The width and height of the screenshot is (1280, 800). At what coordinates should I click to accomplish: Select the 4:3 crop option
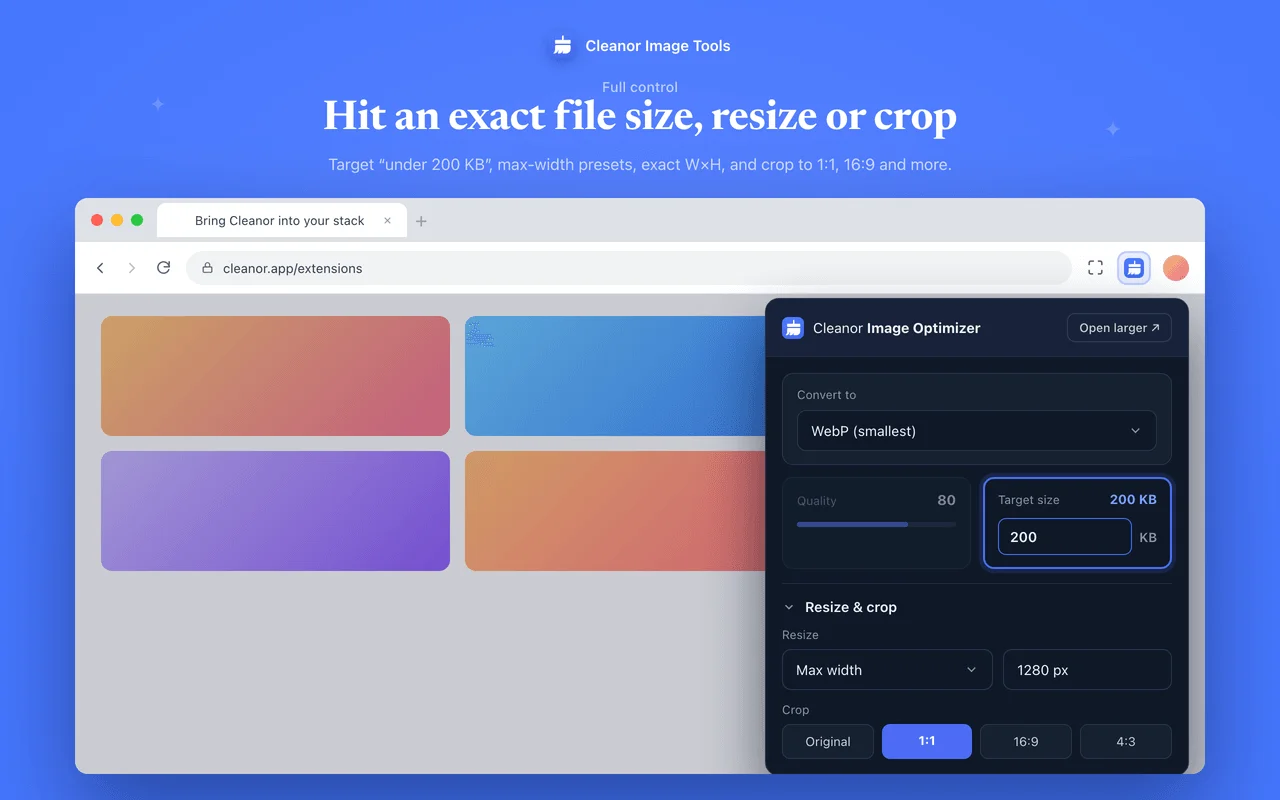[1126, 742]
